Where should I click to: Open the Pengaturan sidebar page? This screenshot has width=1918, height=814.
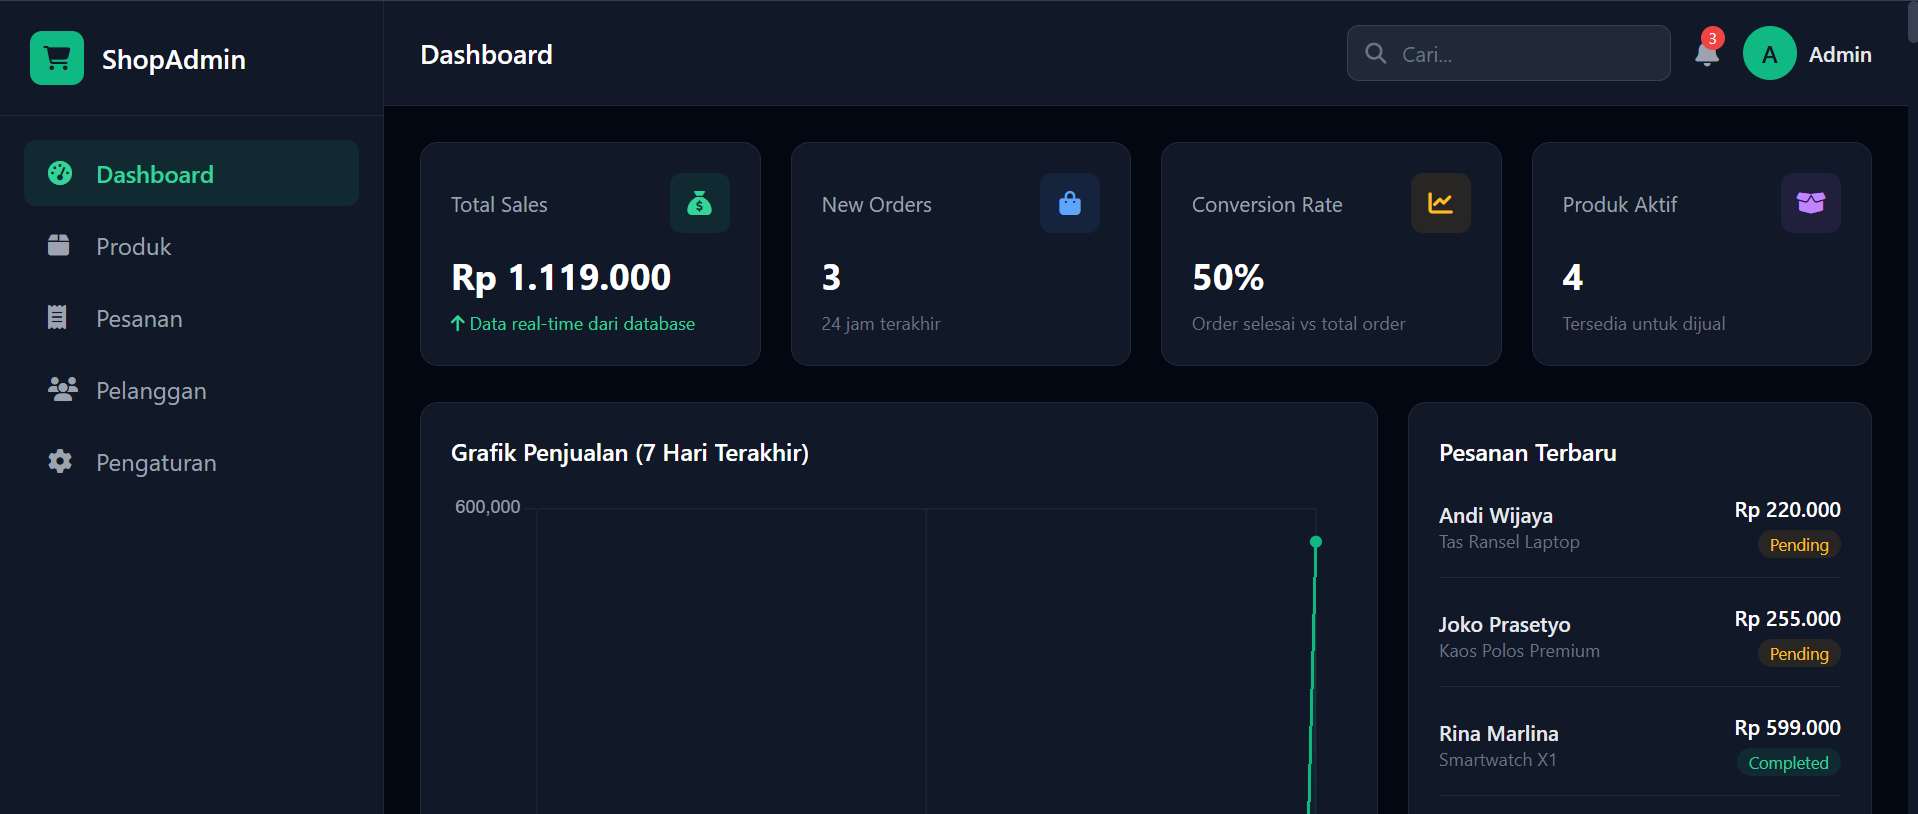pyautogui.click(x=191, y=462)
